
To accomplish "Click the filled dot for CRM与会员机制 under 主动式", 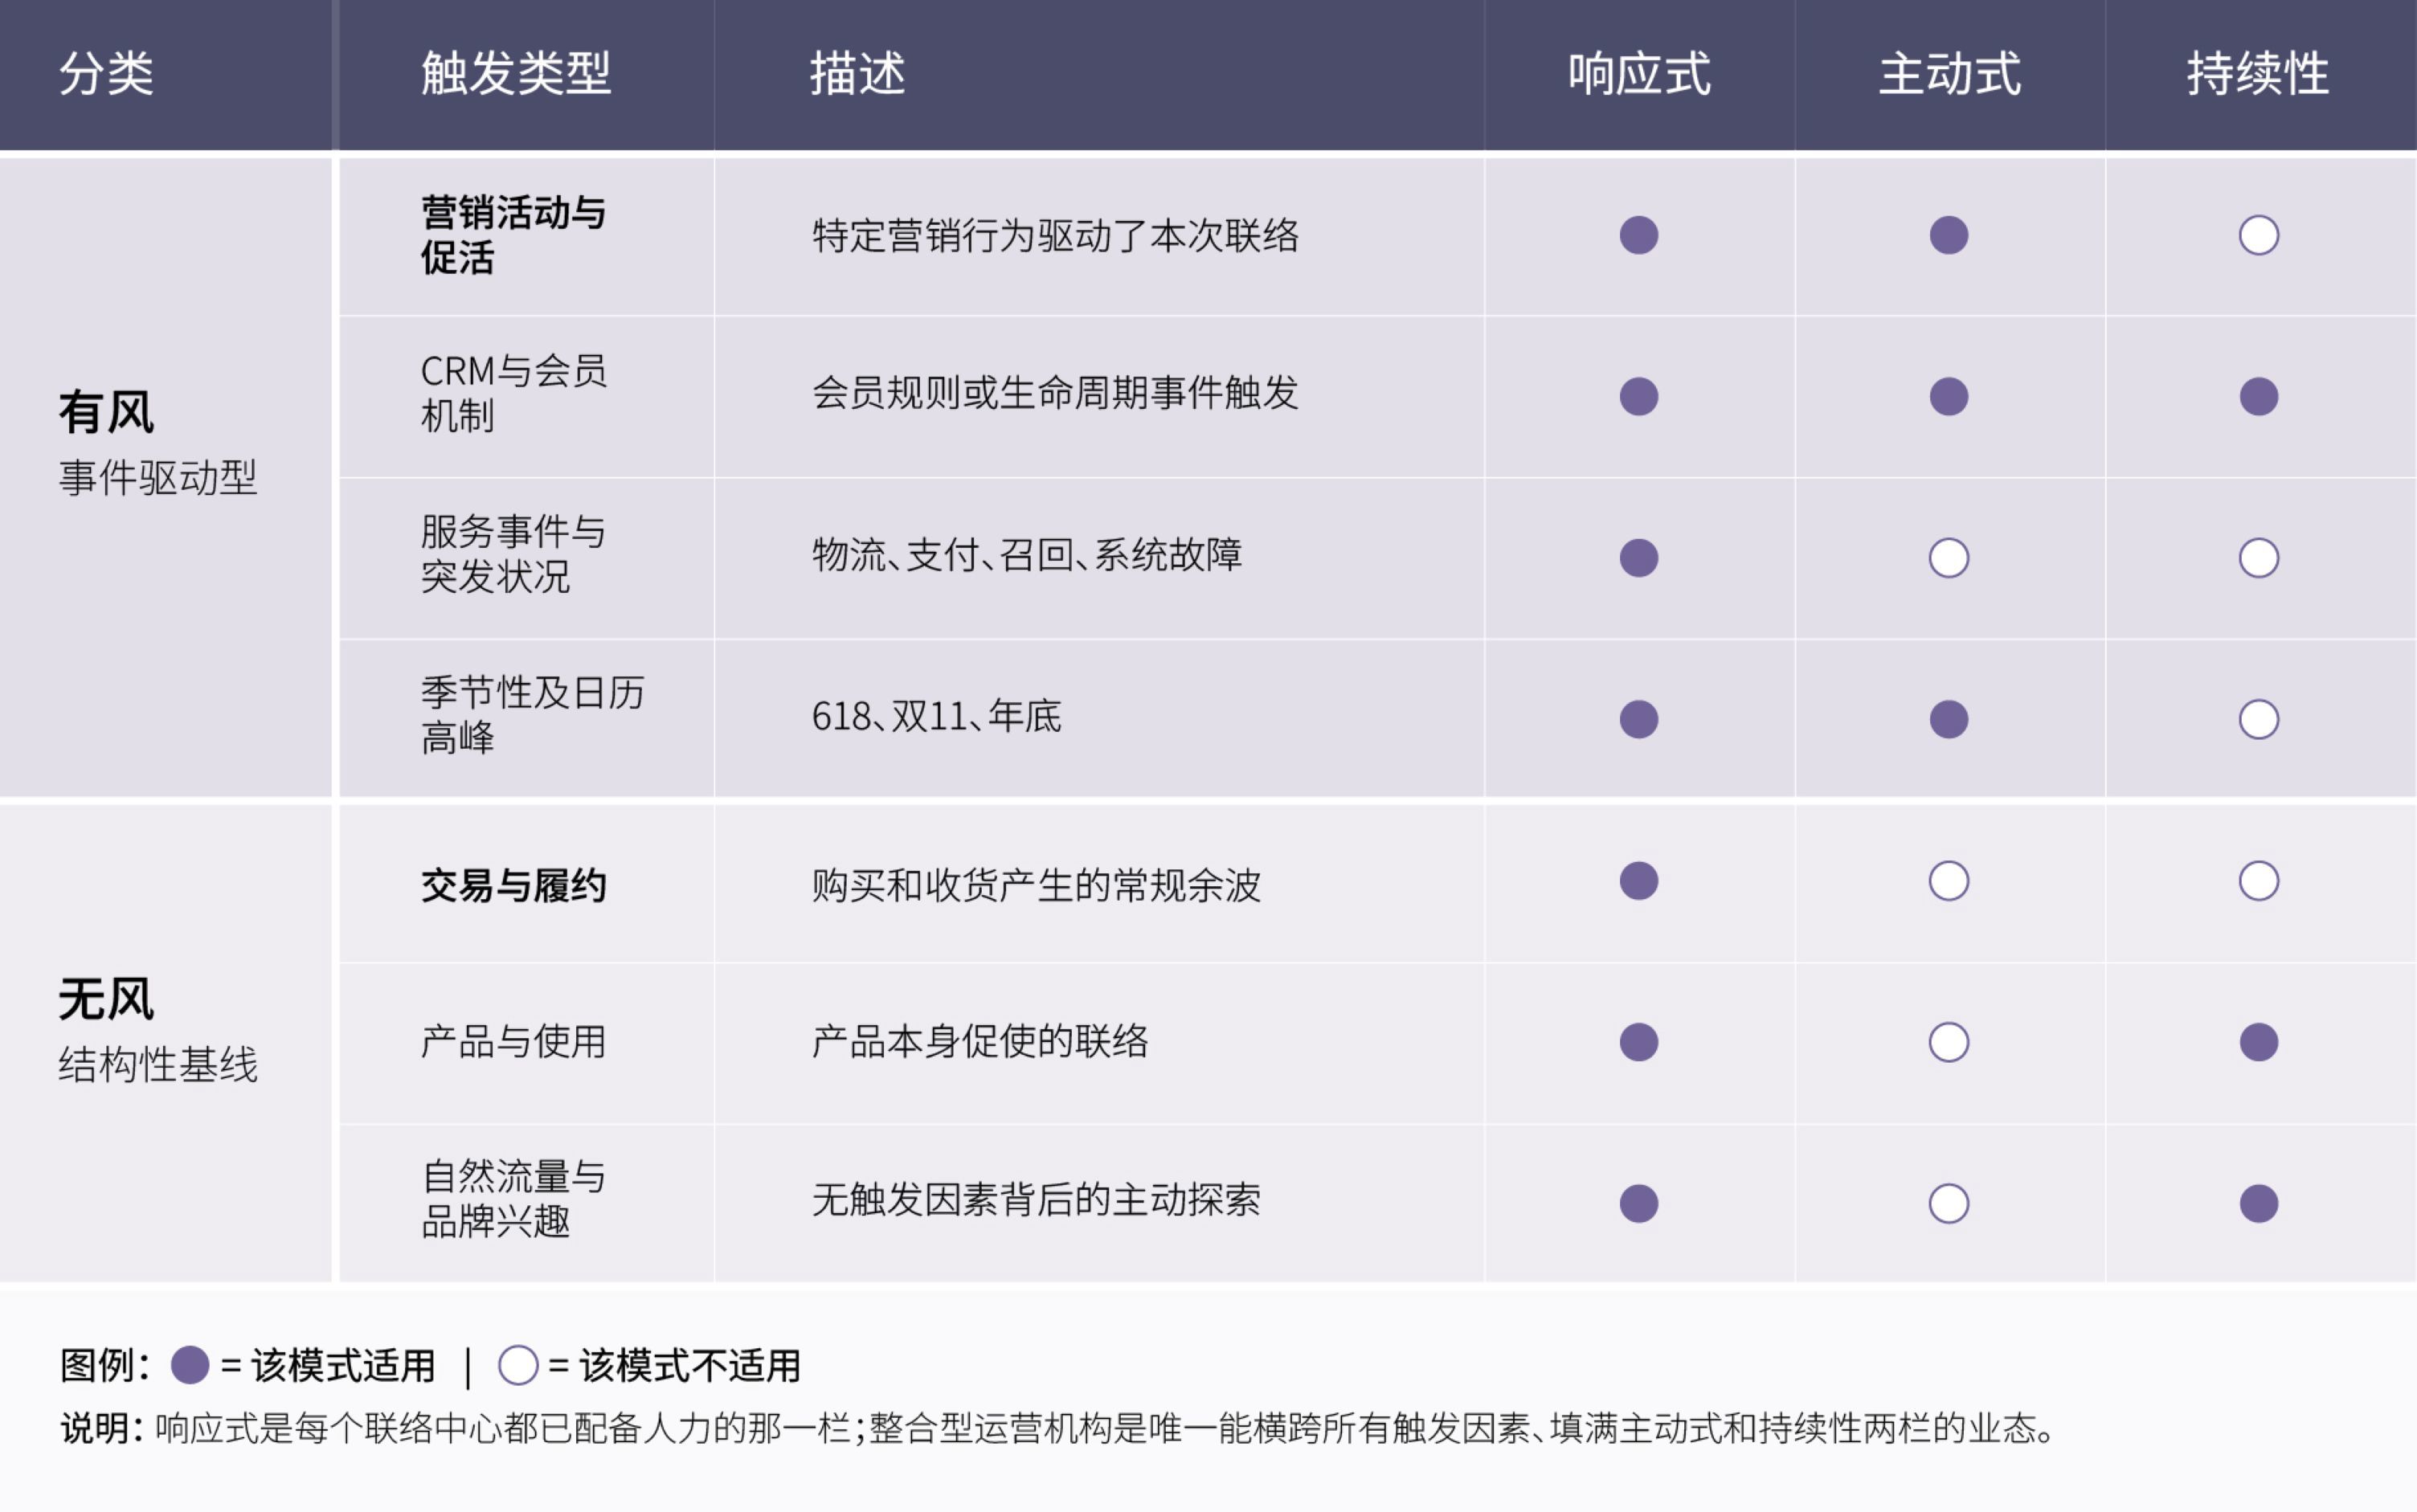I will 1948,397.
